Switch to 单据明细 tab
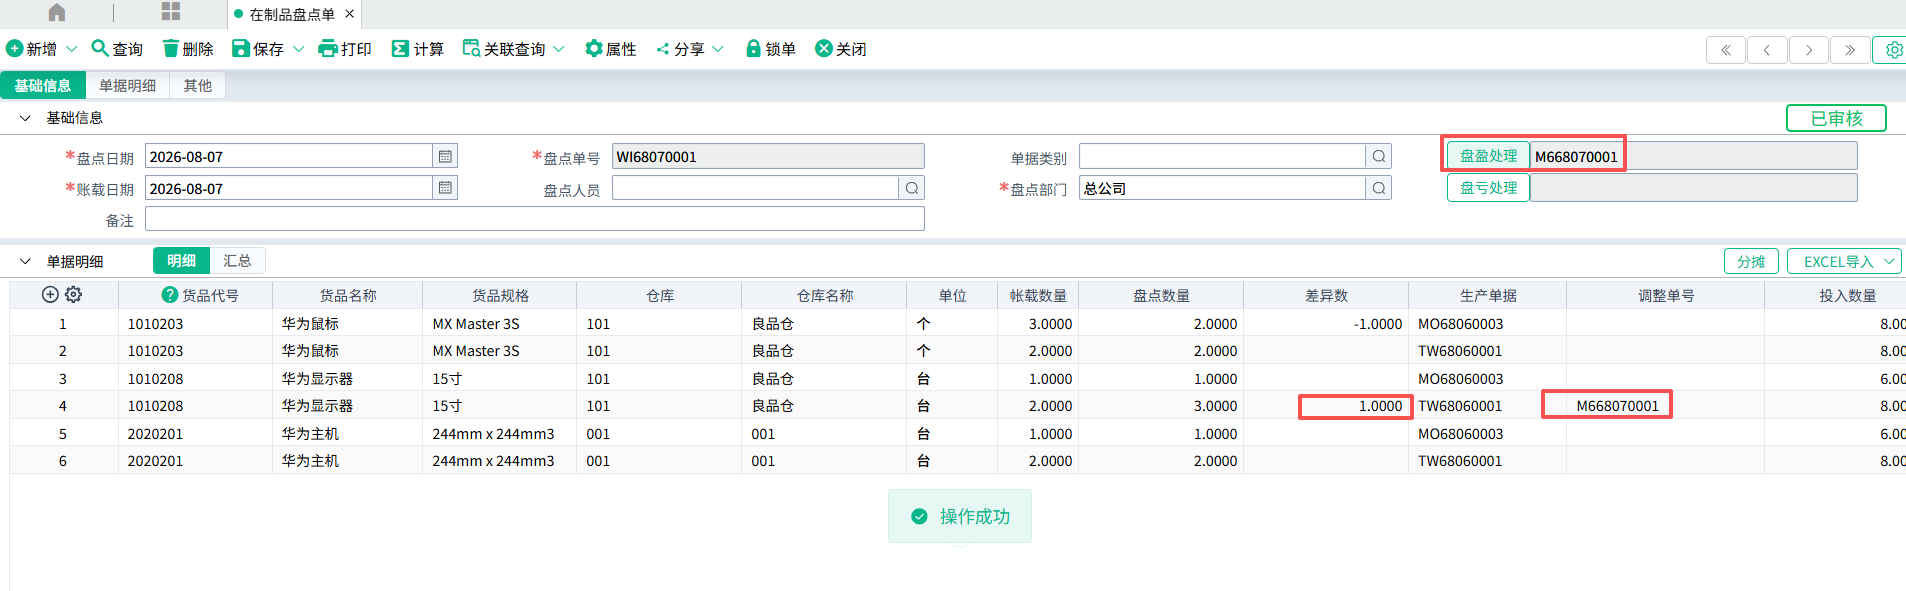The height and width of the screenshot is (591, 1906). [x=128, y=86]
